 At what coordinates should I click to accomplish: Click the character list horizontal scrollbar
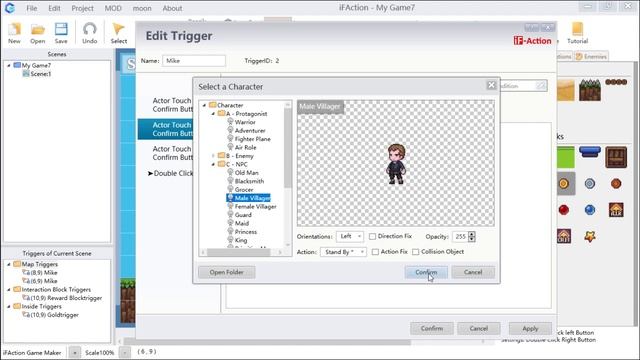coord(238,253)
